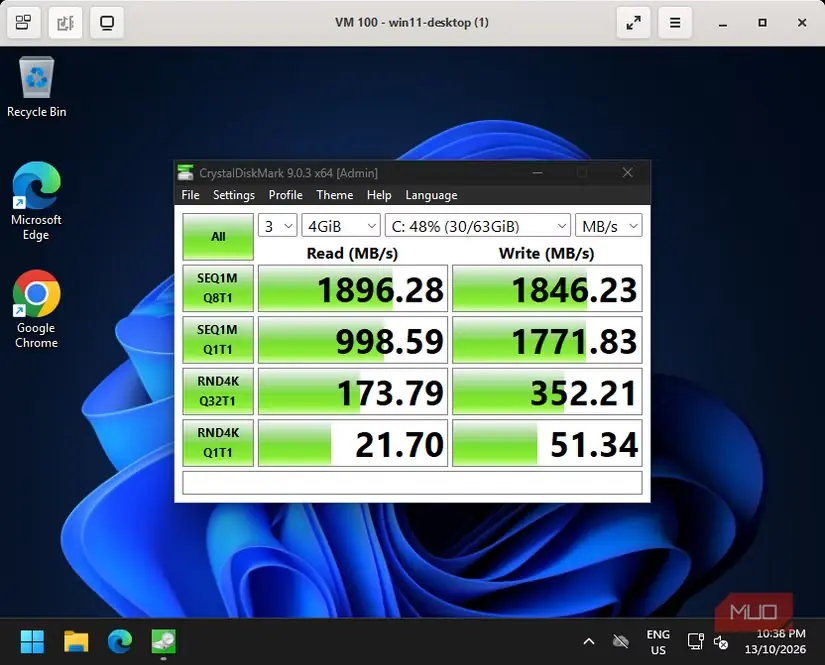The height and width of the screenshot is (665, 825).
Task: Click the 998.59 read result
Action: pos(353,340)
